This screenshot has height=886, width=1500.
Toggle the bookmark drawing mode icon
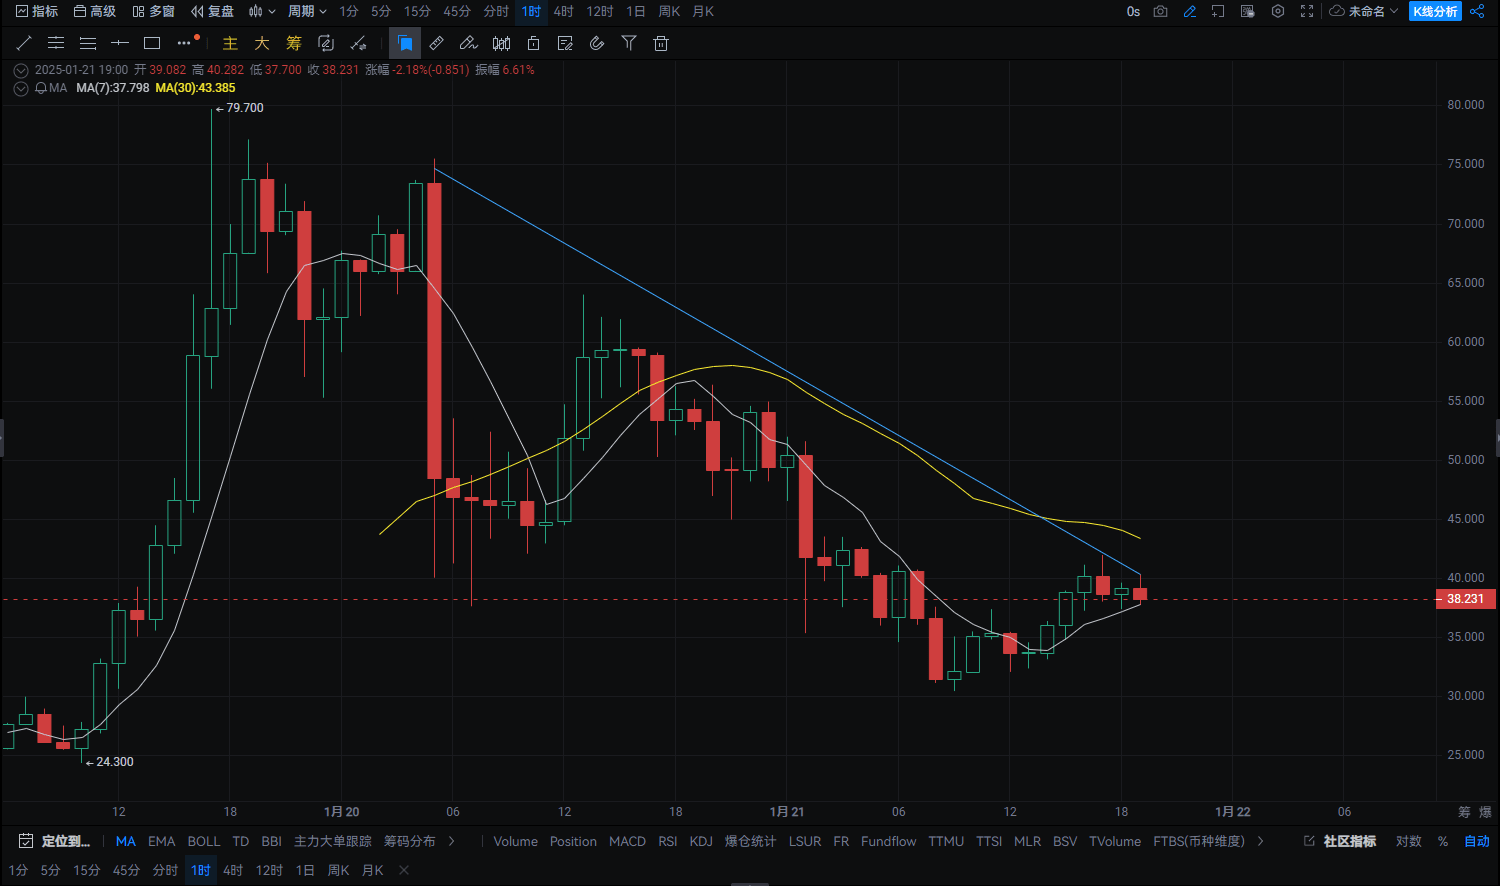[x=405, y=43]
